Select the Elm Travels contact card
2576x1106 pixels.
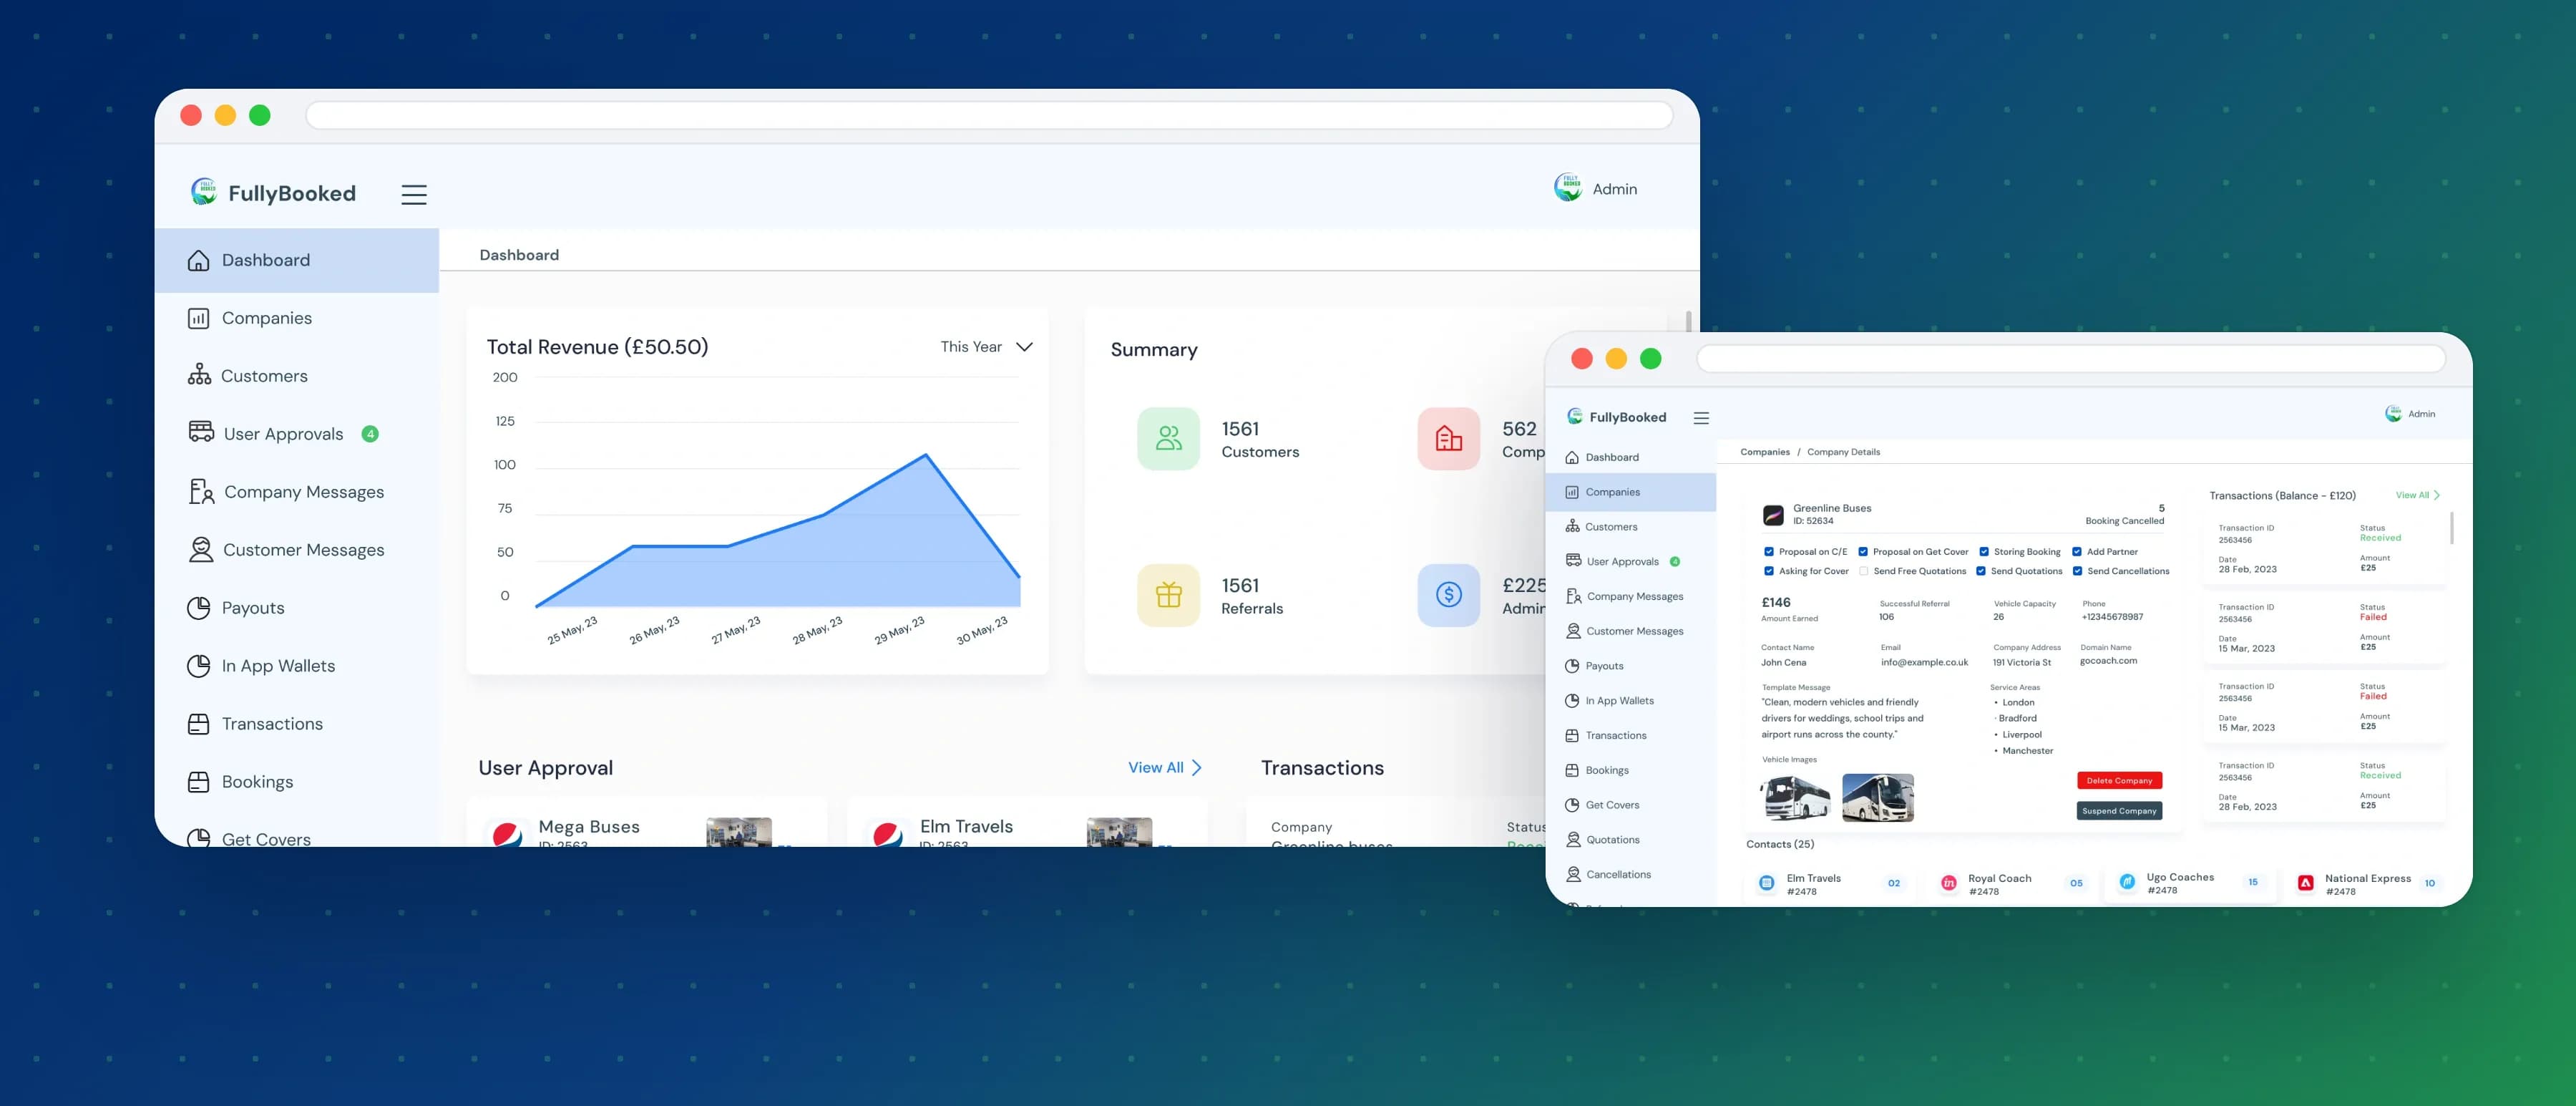pos(1831,884)
